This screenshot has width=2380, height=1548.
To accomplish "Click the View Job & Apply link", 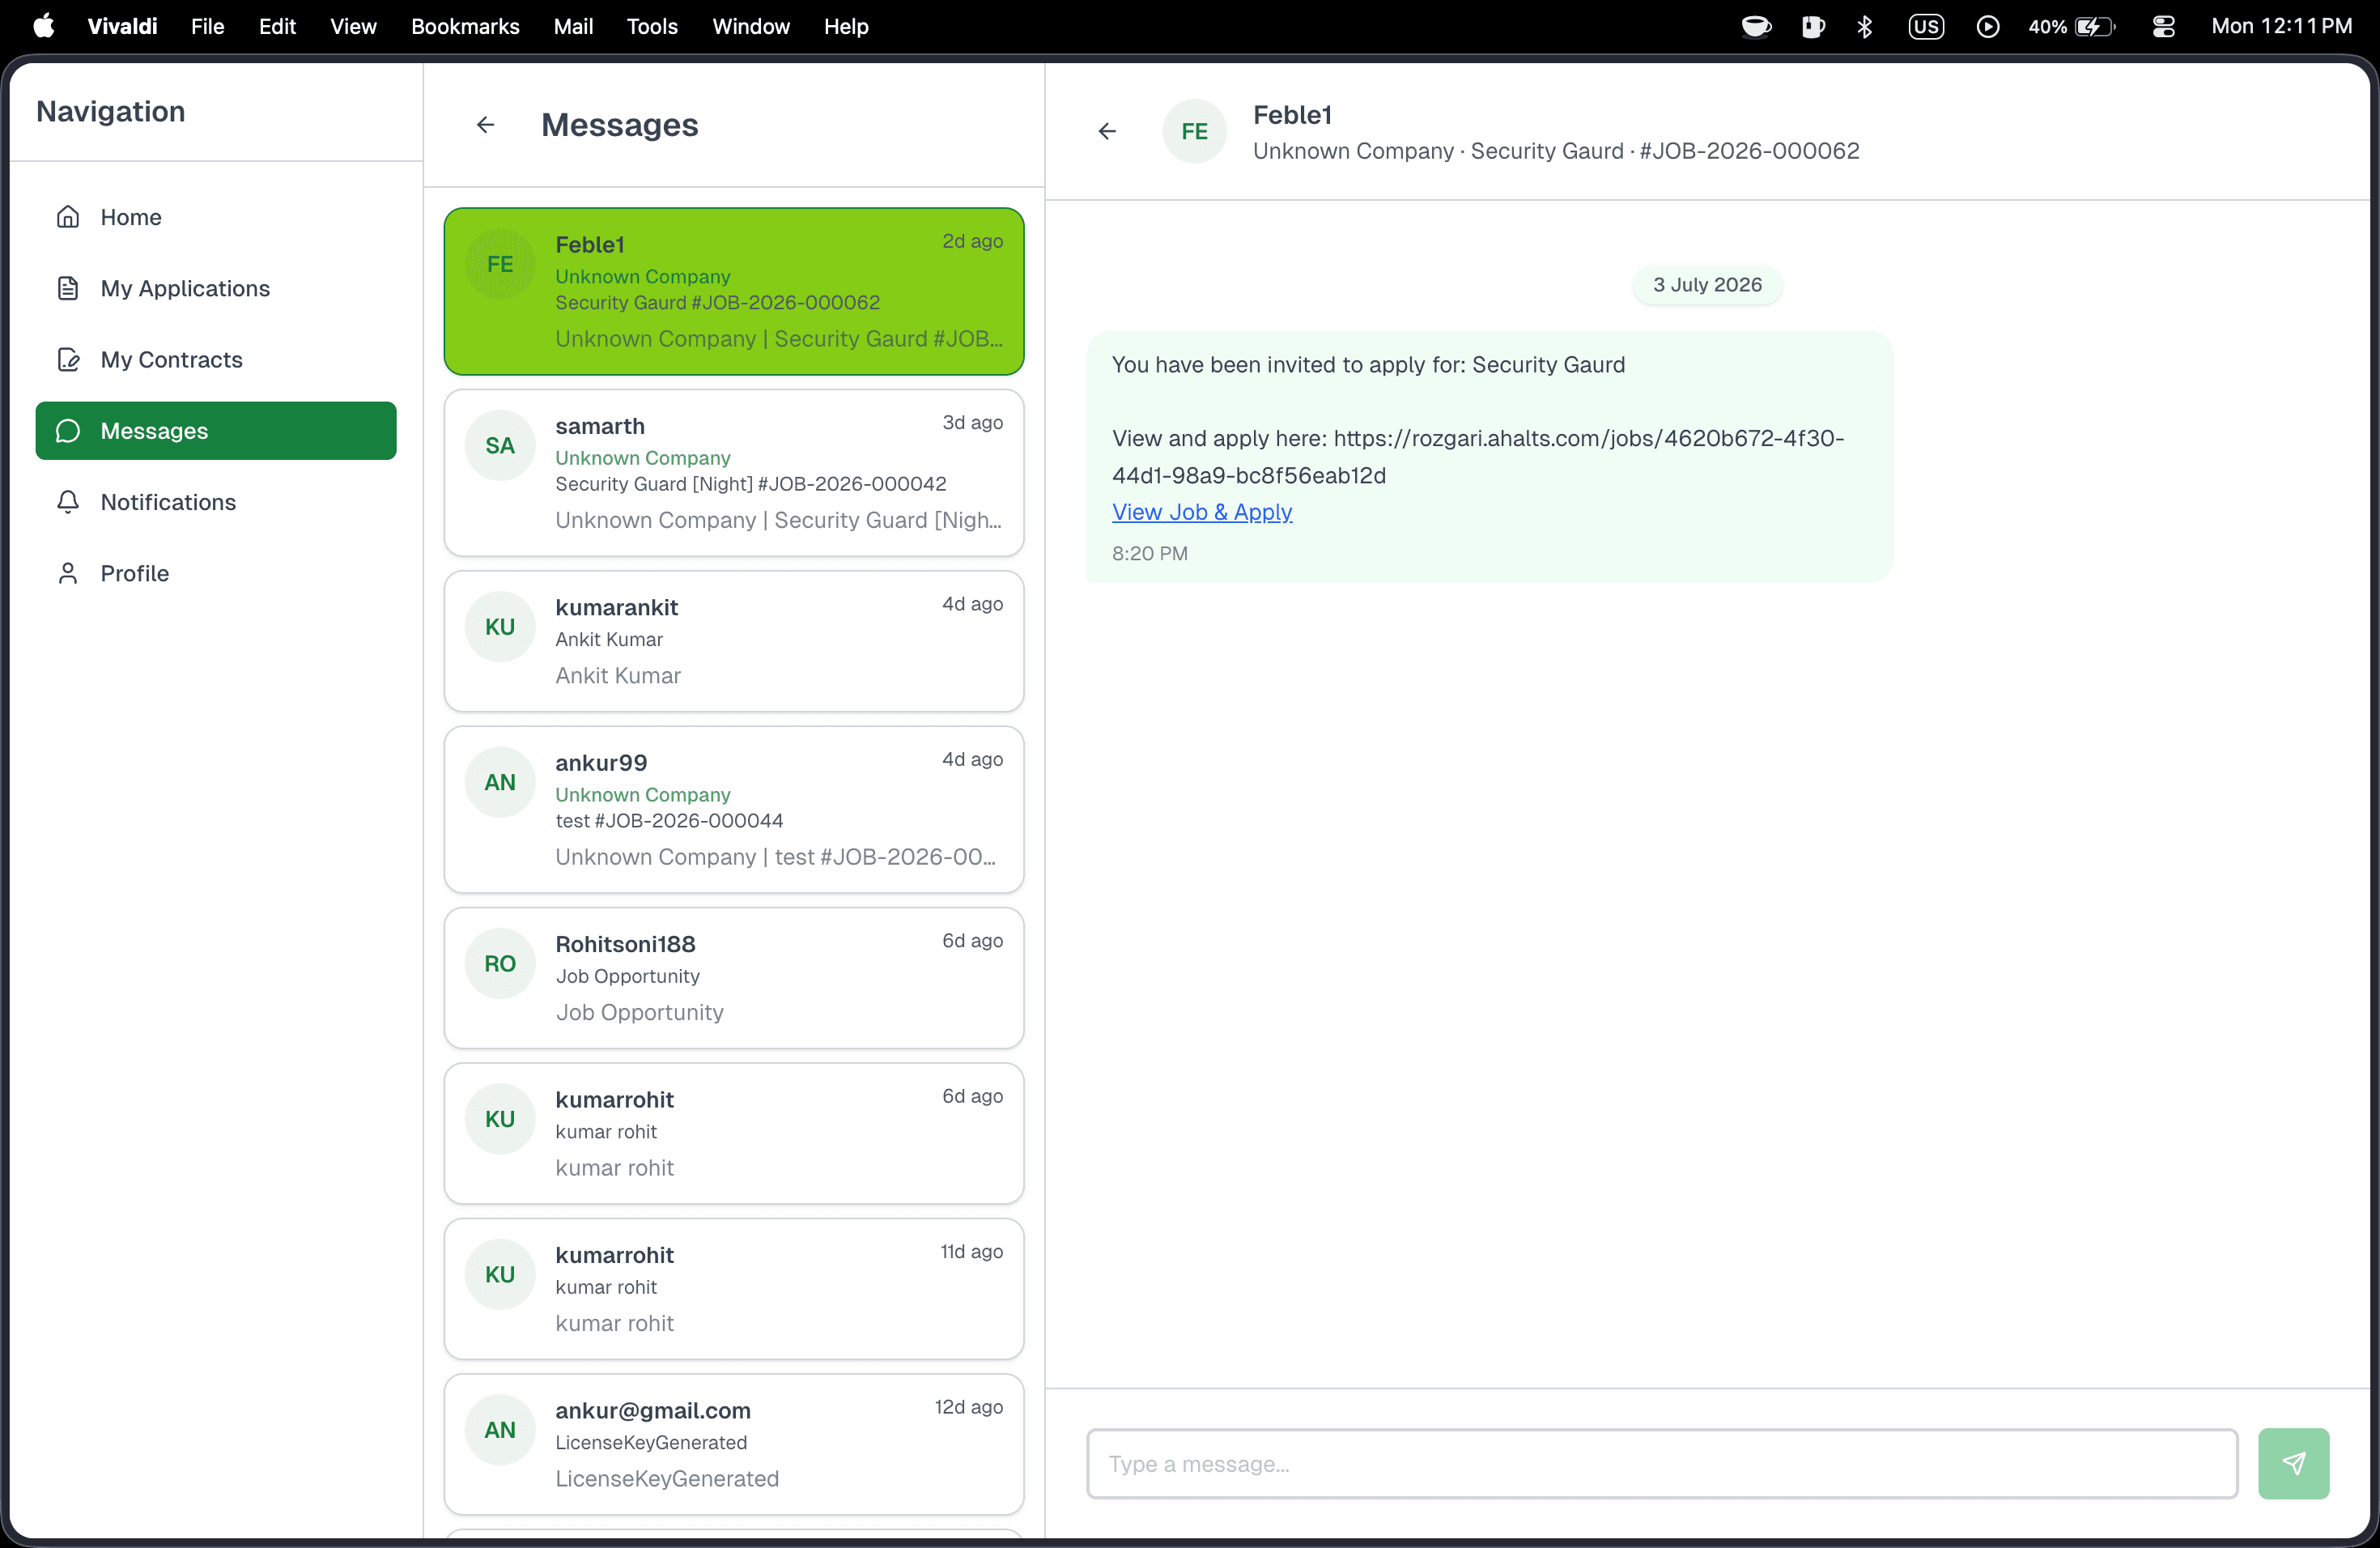I will click(x=1202, y=512).
